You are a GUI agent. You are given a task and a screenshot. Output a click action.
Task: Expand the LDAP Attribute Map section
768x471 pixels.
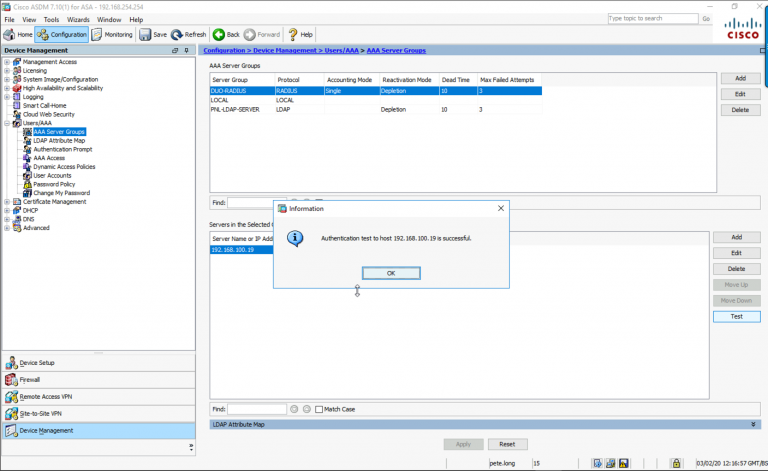(x=753, y=424)
